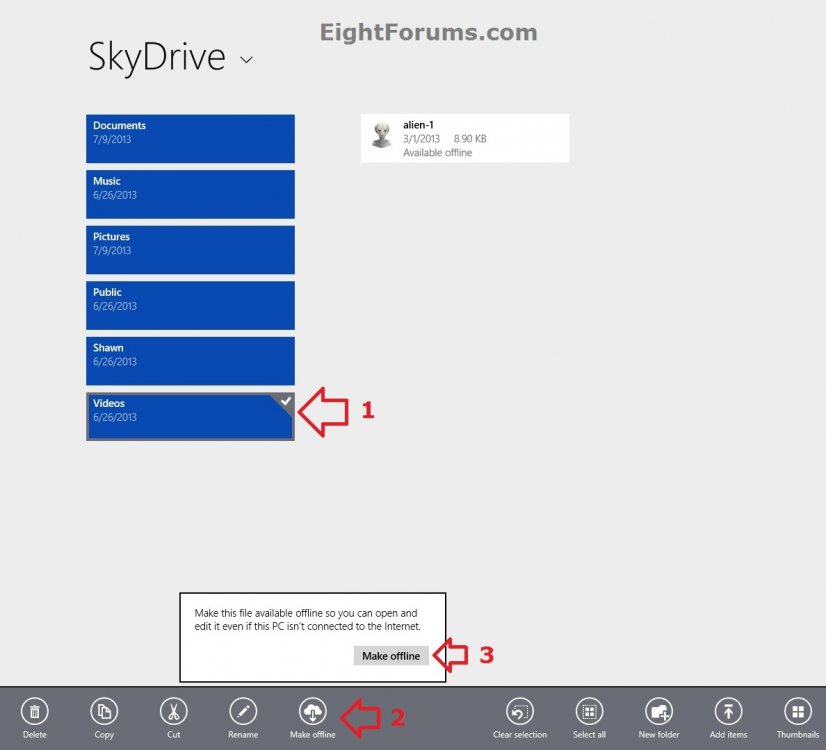
Task: Open the Pictures folder tile
Action: tap(190, 250)
